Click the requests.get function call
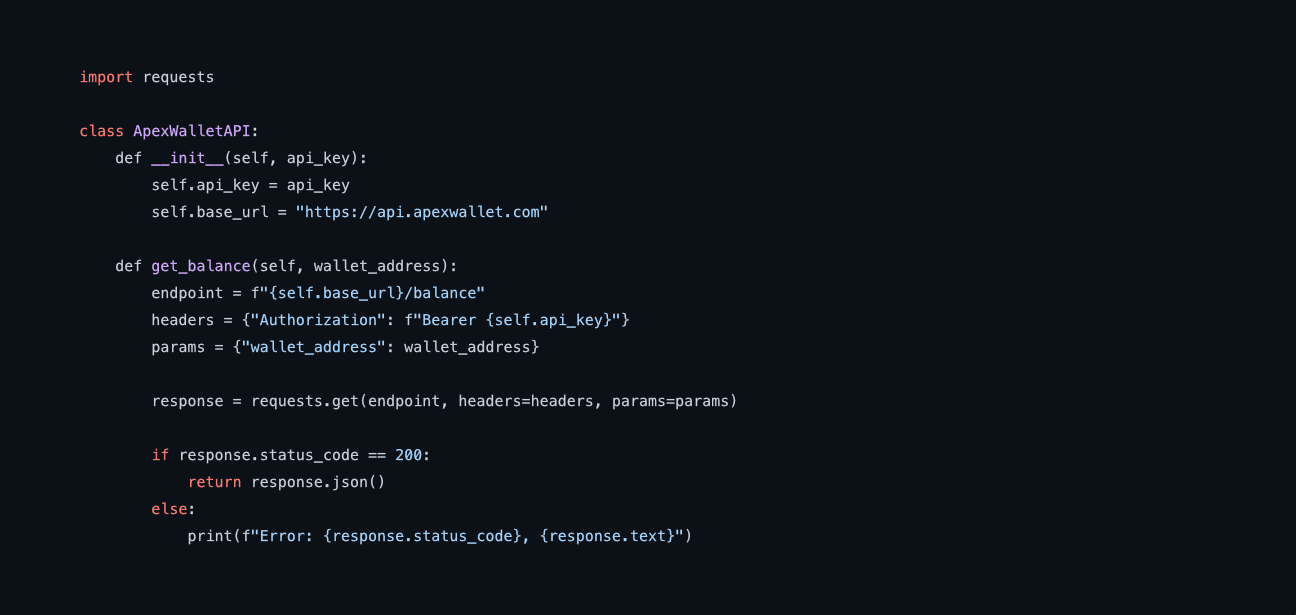 304,401
